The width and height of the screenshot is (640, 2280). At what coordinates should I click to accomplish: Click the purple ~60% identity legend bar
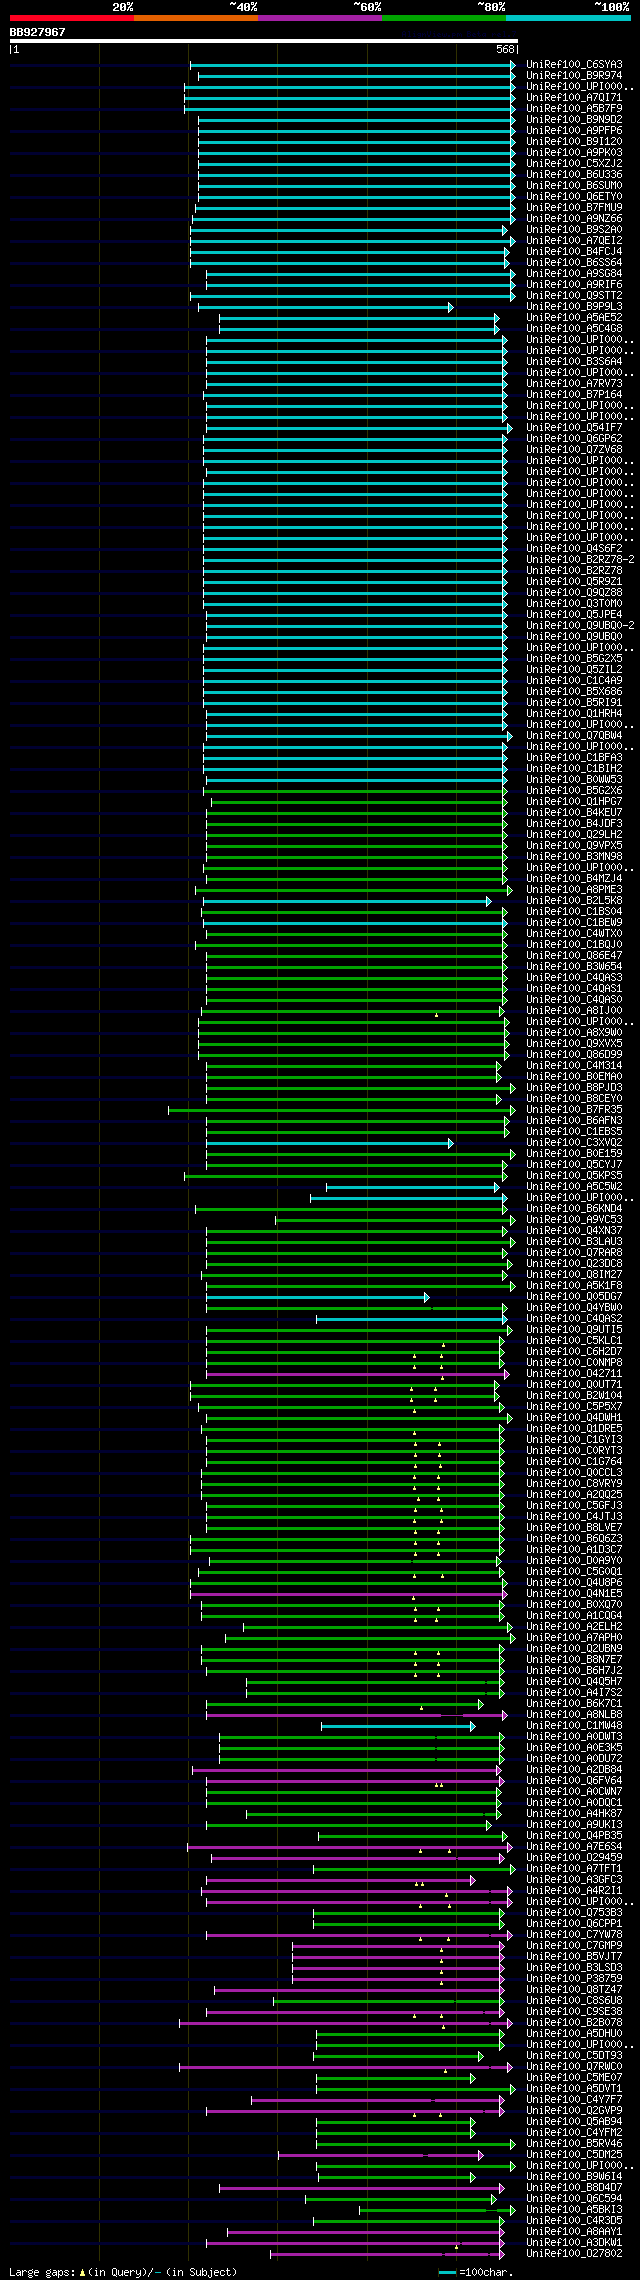coord(320,17)
